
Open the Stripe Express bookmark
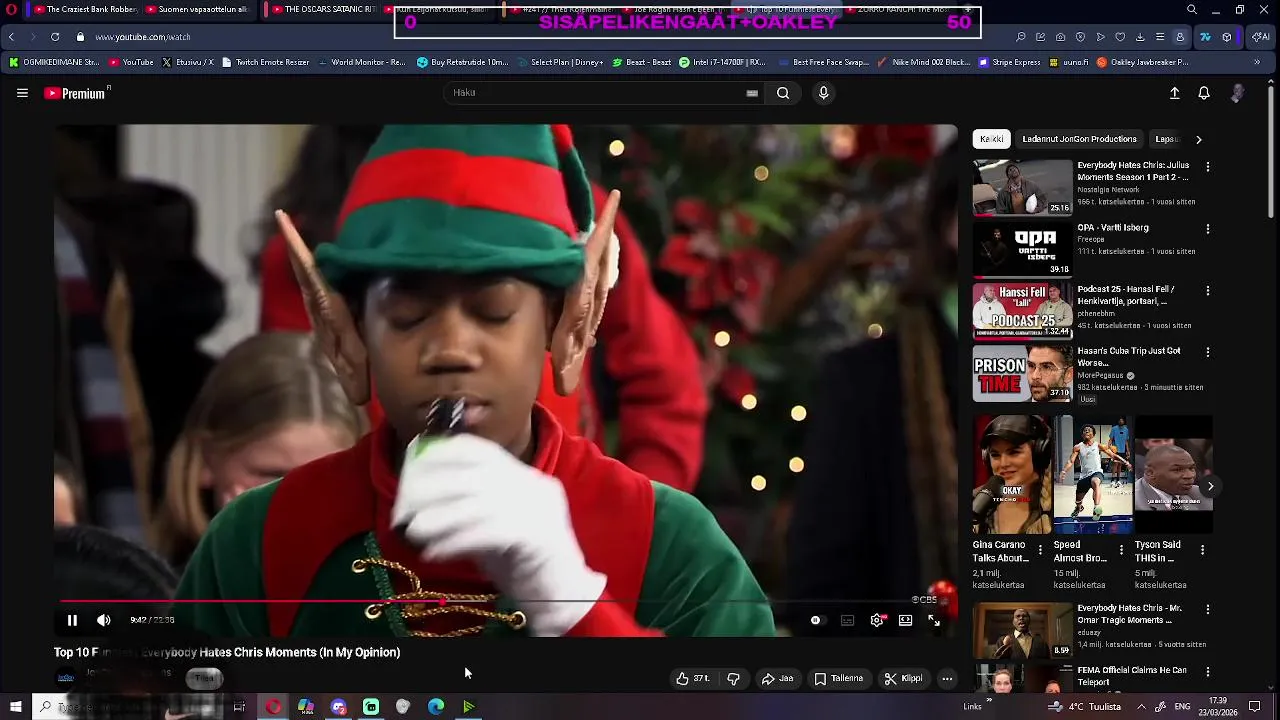click(x=1009, y=62)
